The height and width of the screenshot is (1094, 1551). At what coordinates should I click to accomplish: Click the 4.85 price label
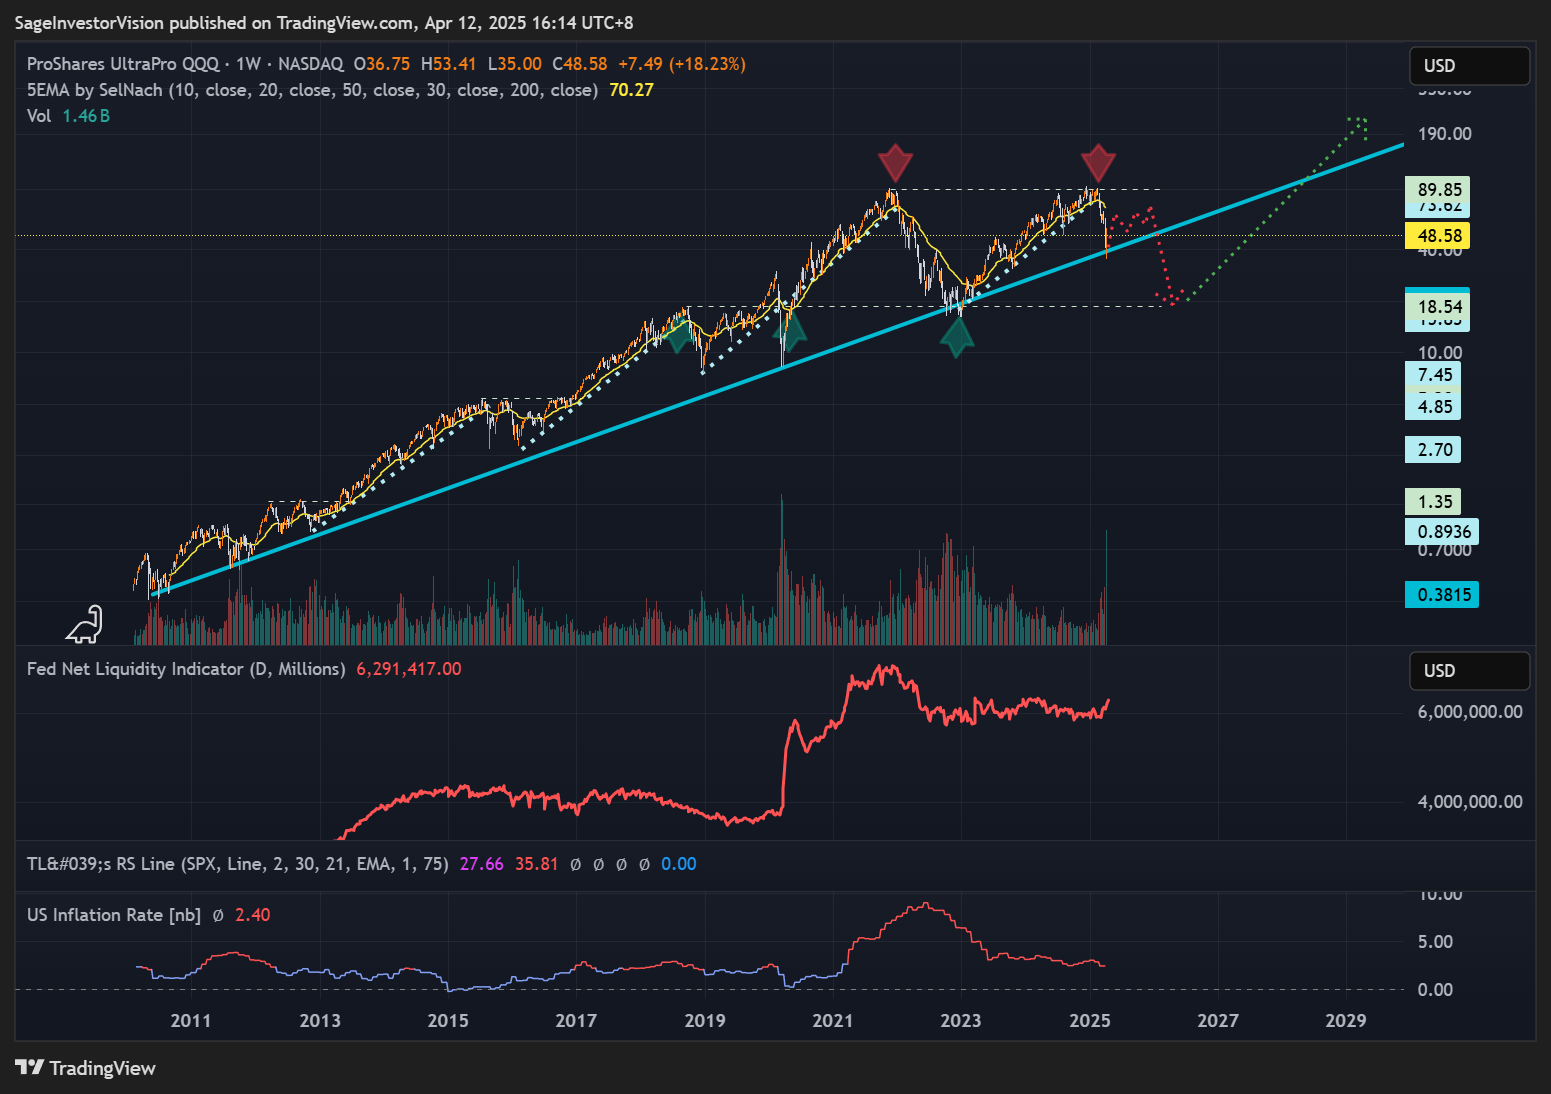1433,406
